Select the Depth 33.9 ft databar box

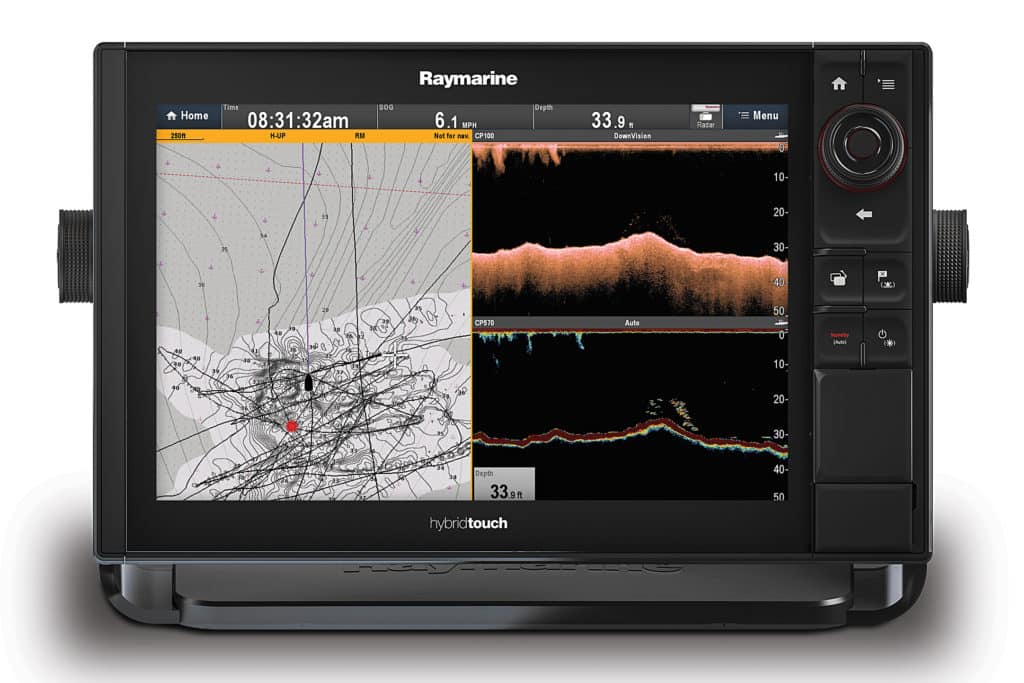(611, 117)
